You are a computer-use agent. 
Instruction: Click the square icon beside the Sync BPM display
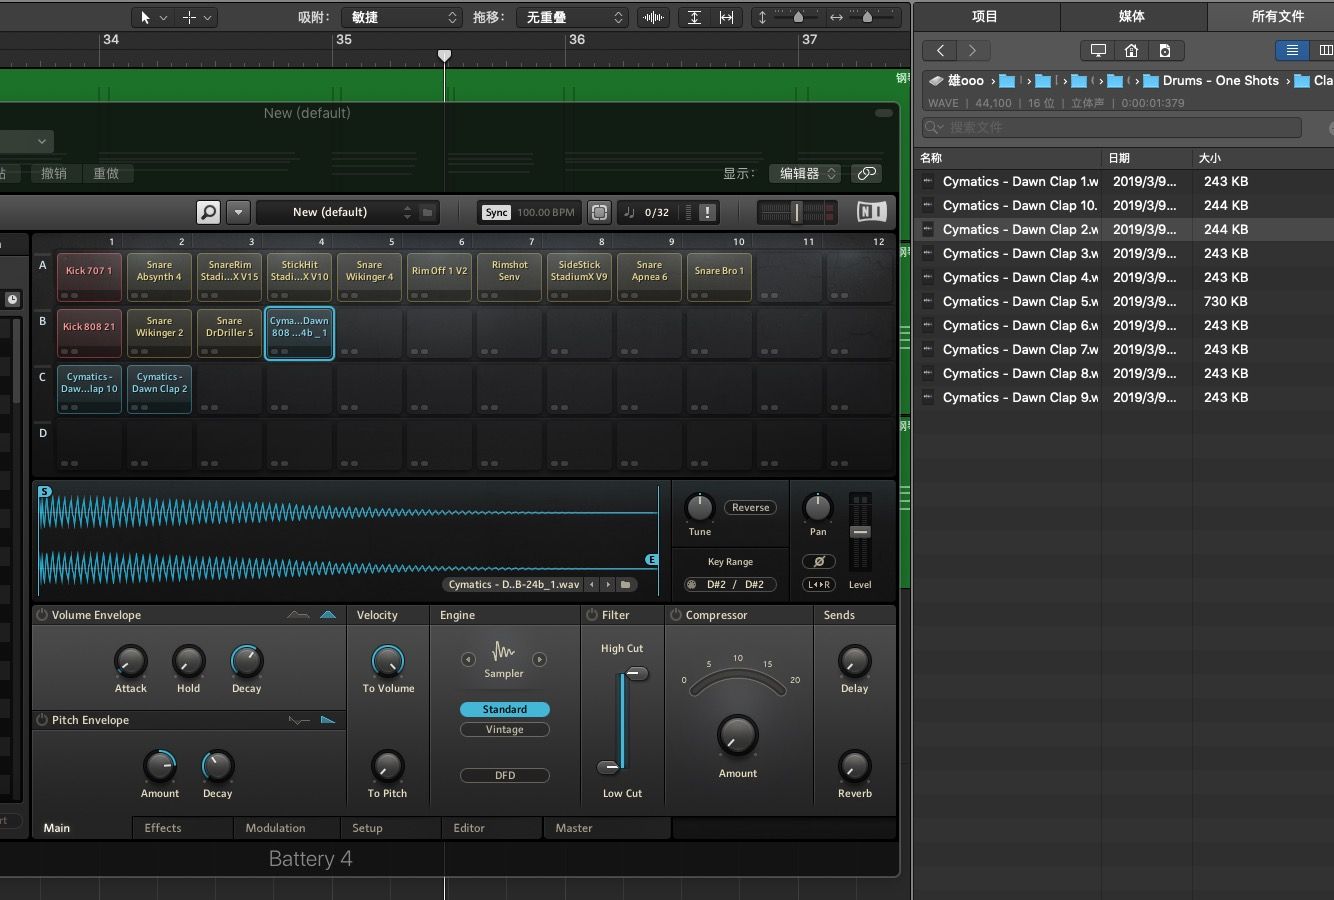[599, 212]
